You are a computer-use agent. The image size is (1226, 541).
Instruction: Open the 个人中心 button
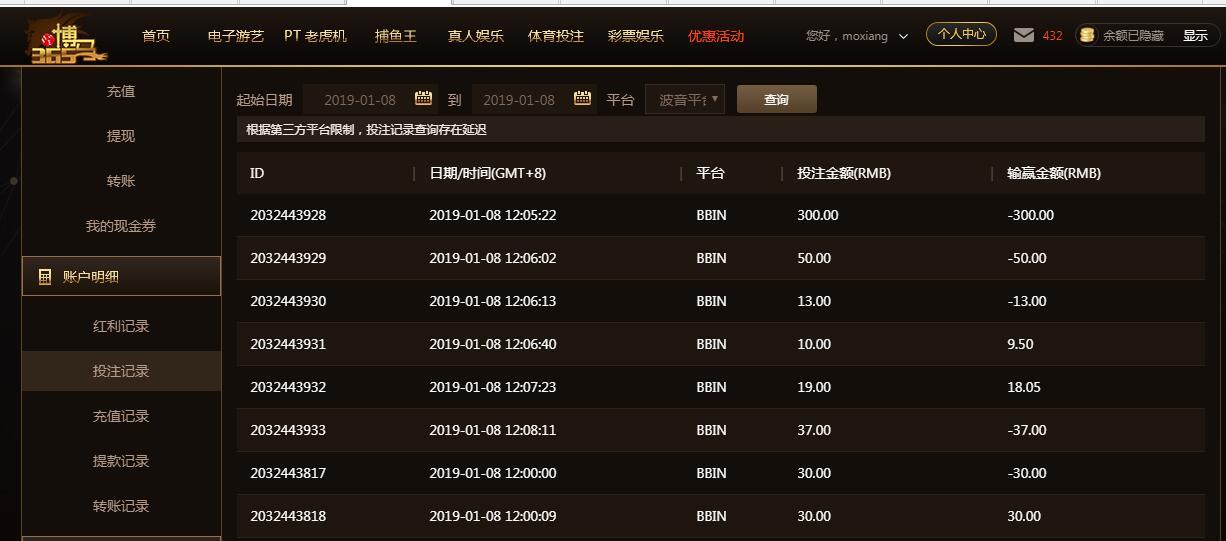coord(961,34)
